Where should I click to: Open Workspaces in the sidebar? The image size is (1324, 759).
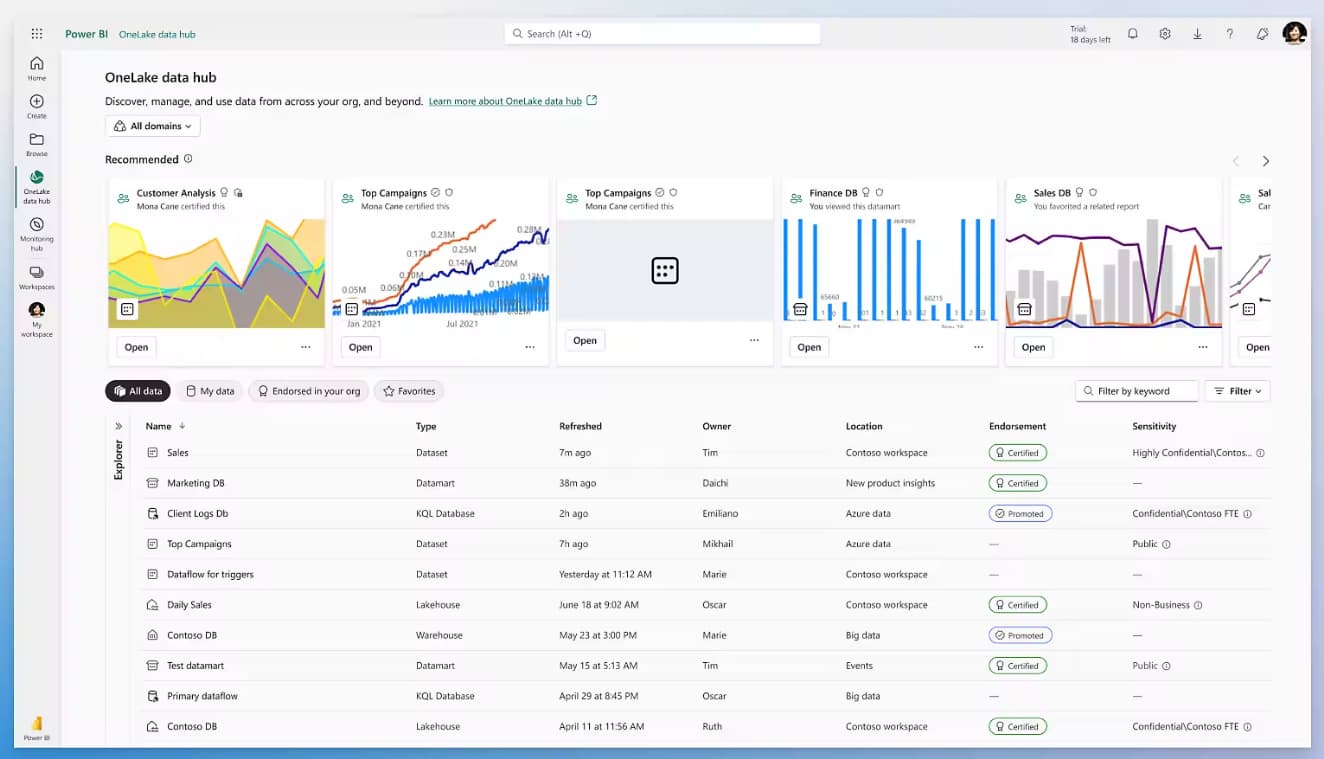[37, 277]
